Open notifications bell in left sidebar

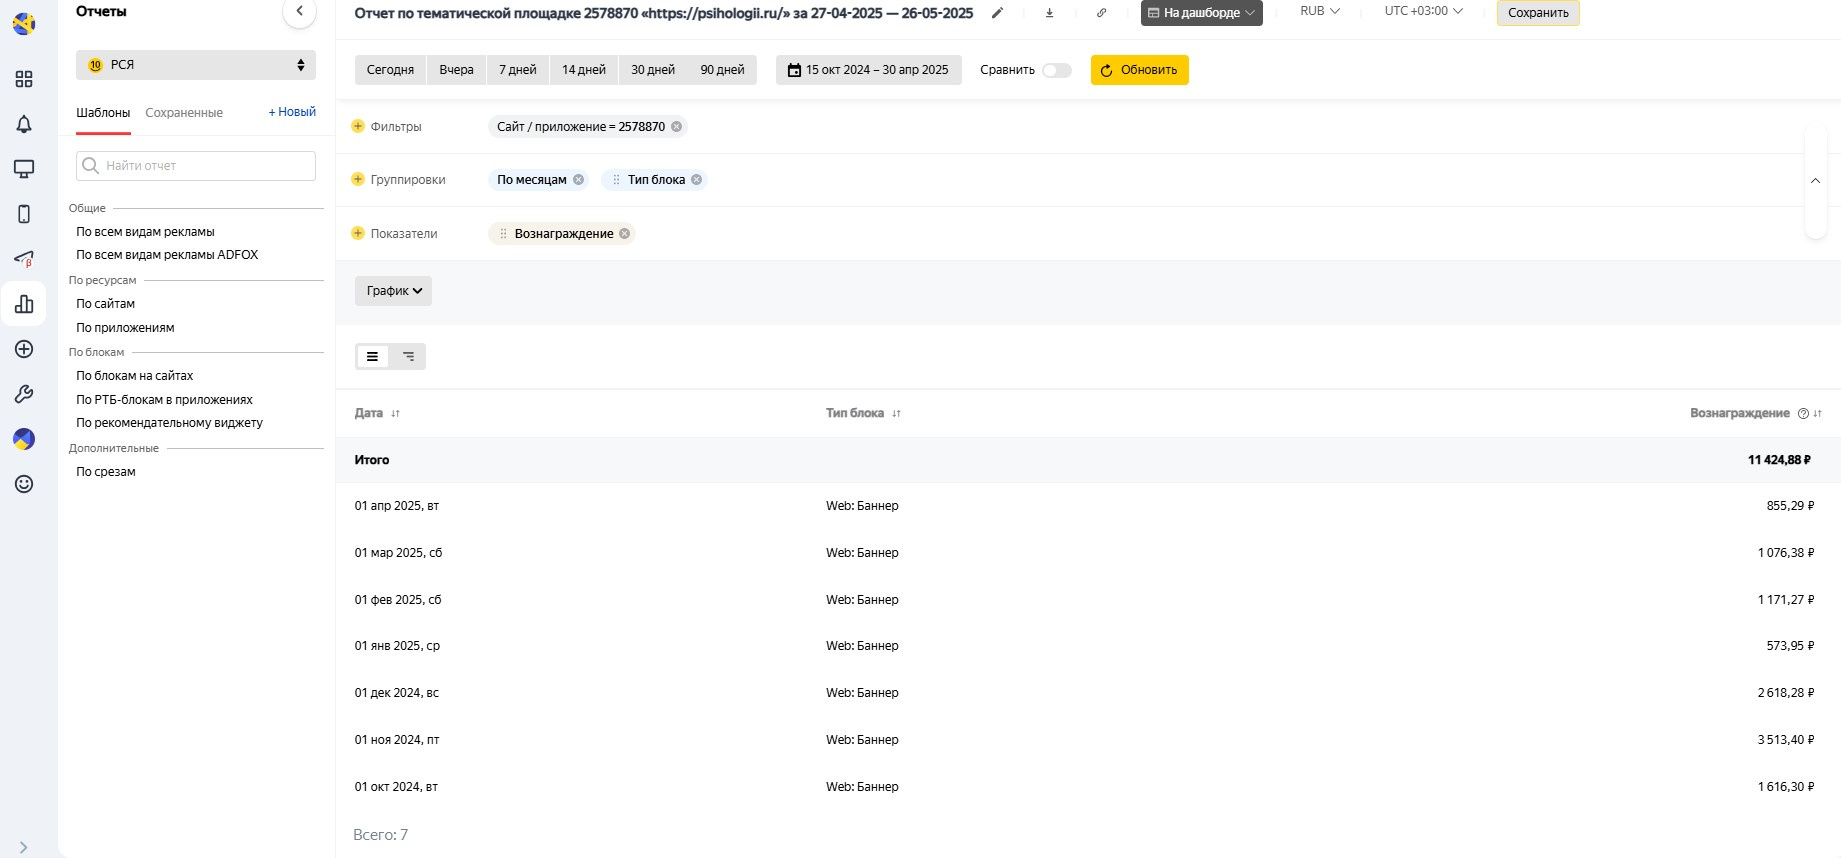pos(24,124)
